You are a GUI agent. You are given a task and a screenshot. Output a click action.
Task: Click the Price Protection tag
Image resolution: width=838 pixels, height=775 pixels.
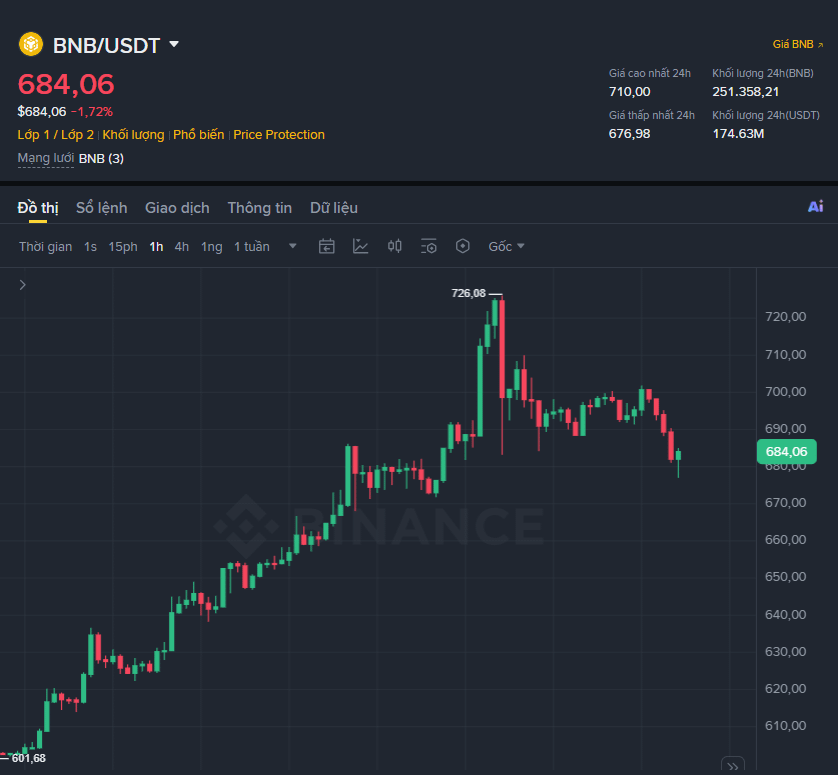279,135
